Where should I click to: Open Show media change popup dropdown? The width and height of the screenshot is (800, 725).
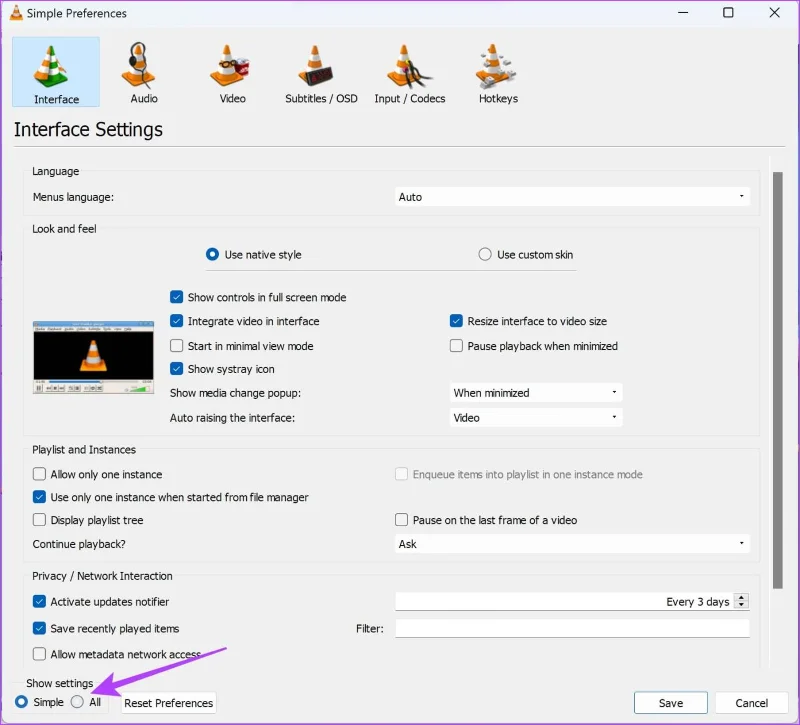[536, 393]
